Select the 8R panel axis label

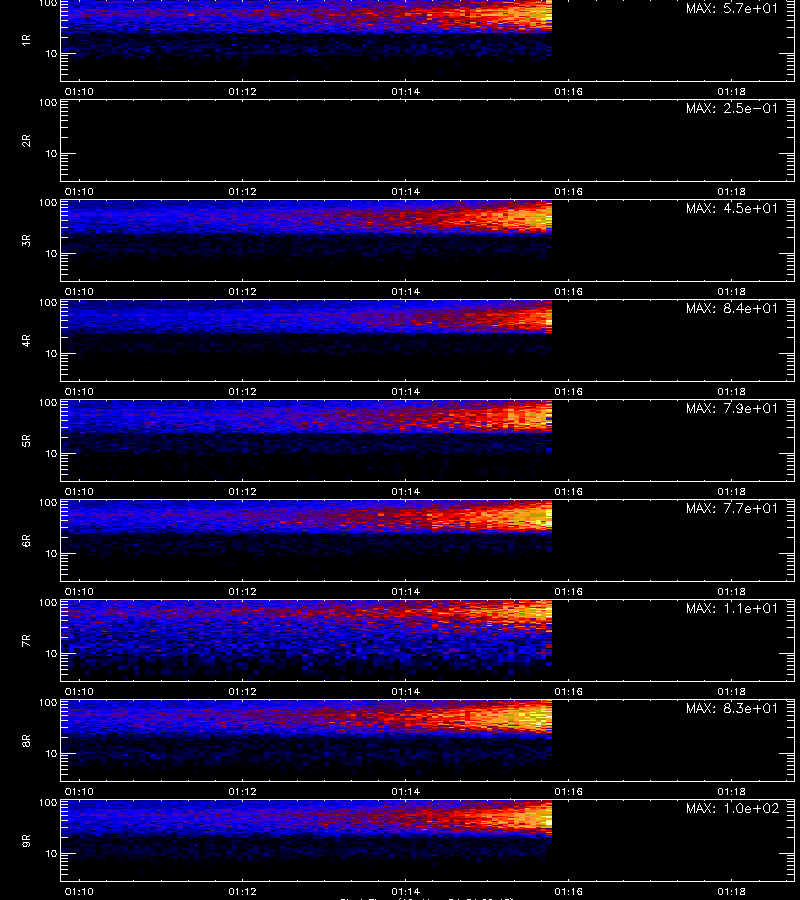coord(26,740)
